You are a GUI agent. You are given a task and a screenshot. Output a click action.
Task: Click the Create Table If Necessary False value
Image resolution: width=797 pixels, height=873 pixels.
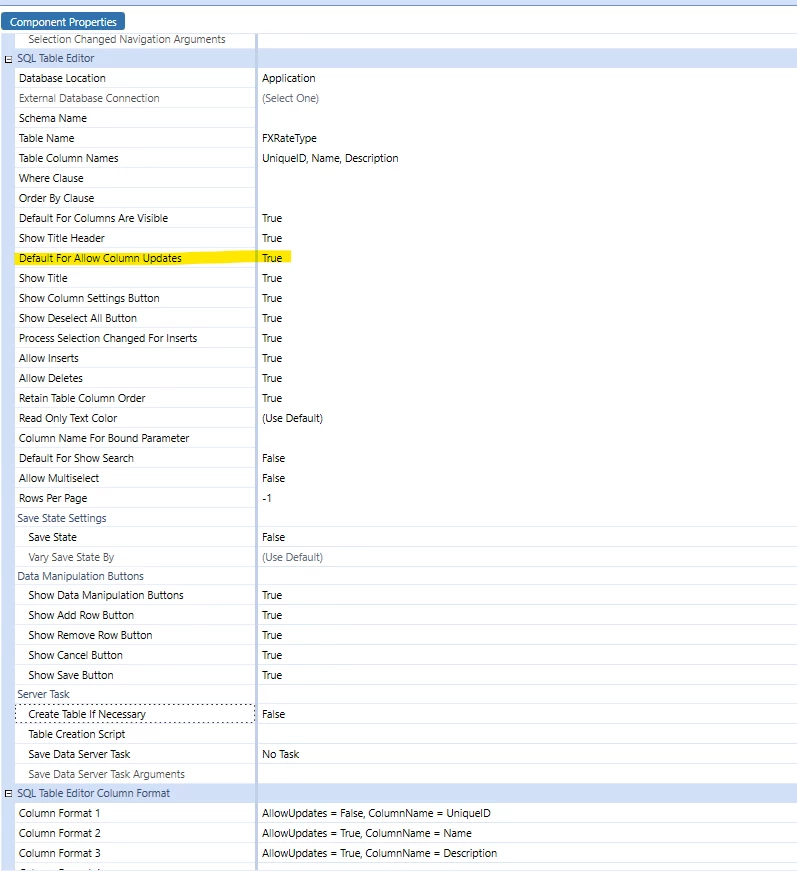point(273,715)
